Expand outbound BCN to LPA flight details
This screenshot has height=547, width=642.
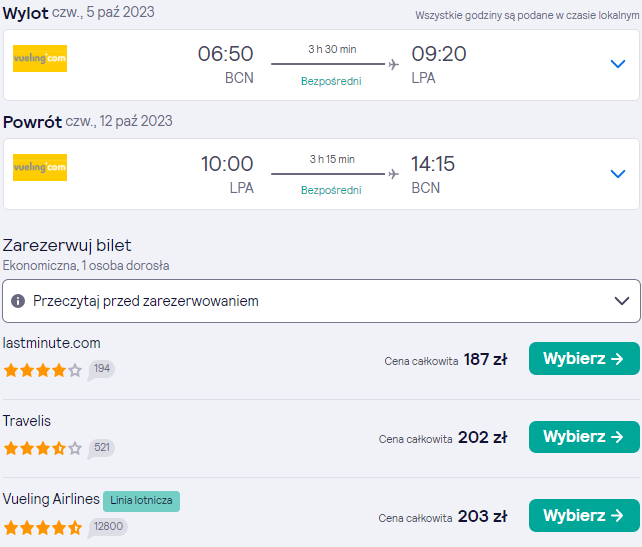(617, 64)
